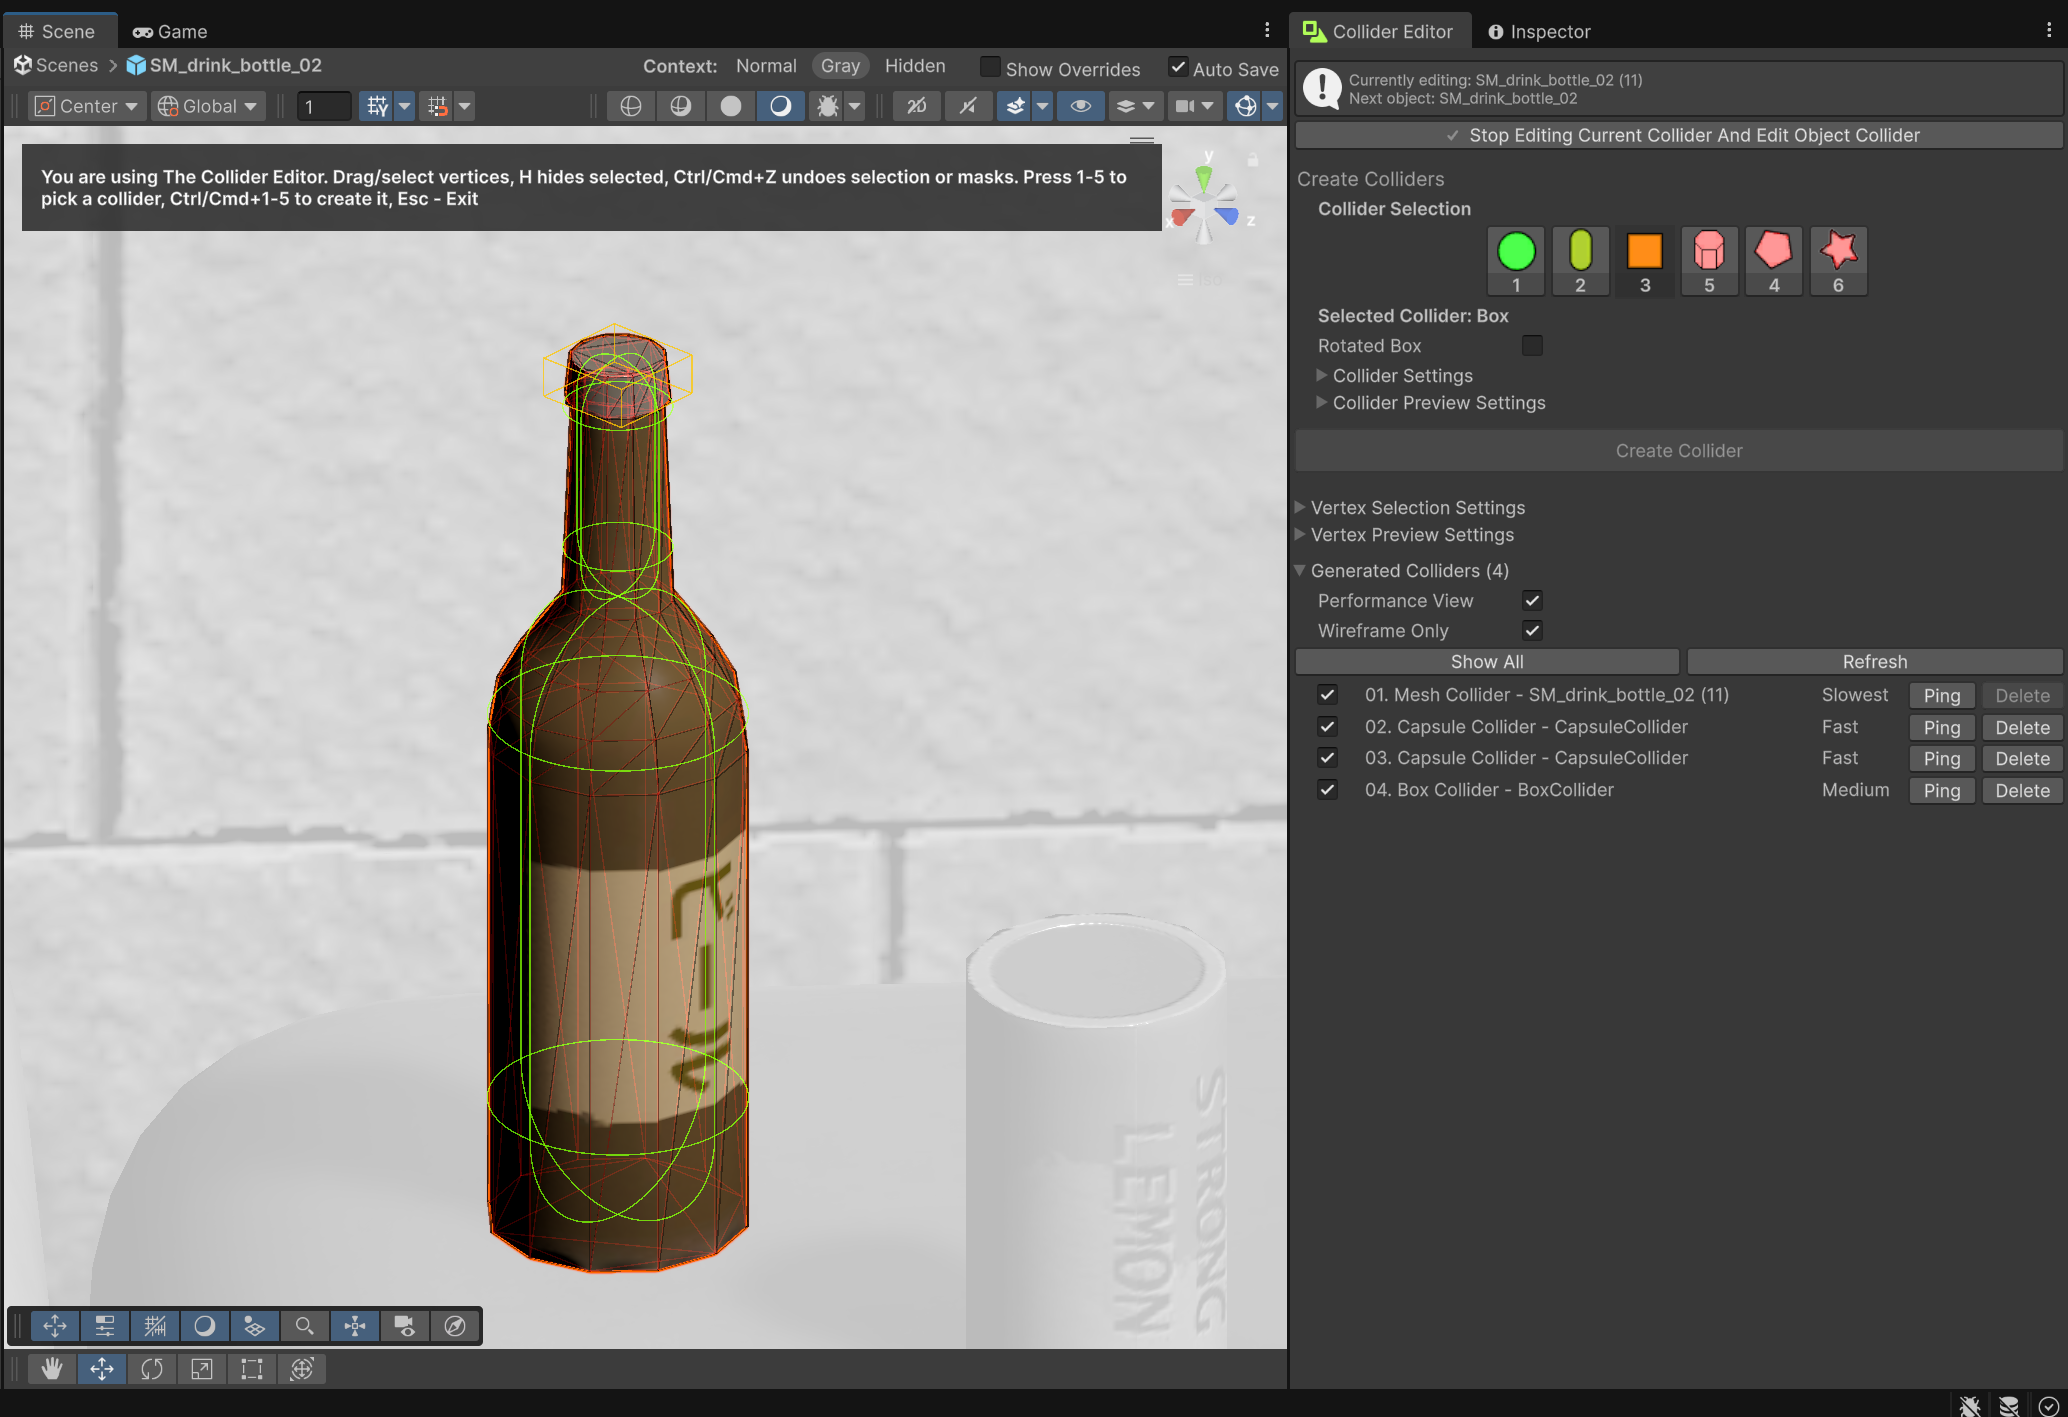Click the camera with eye overlay icon
The width and height of the screenshot is (2068, 1417).
[x=405, y=1326]
